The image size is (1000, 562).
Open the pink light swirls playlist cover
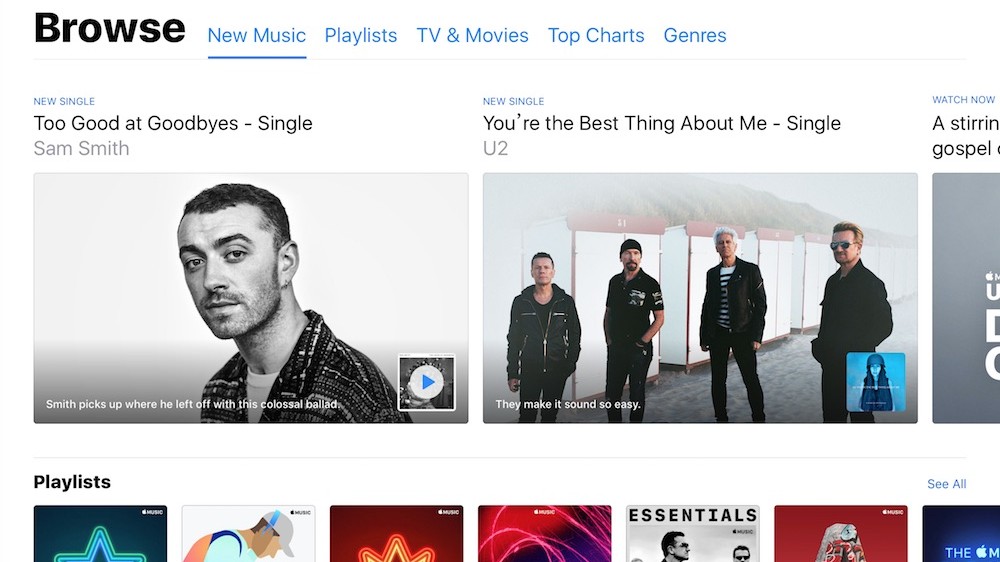545,534
